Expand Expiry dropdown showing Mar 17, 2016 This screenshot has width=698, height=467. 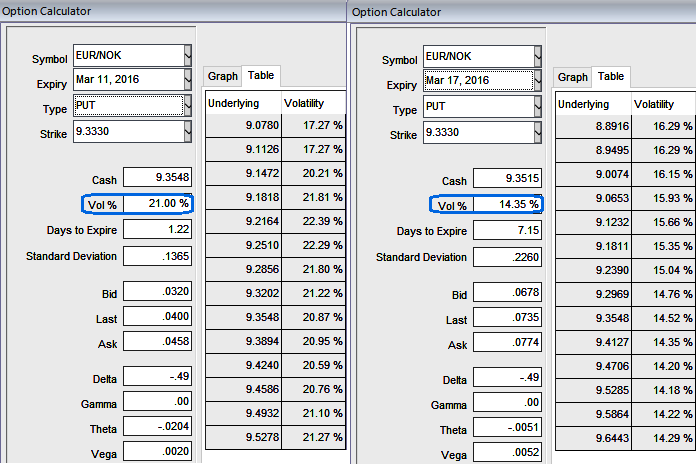(537, 81)
